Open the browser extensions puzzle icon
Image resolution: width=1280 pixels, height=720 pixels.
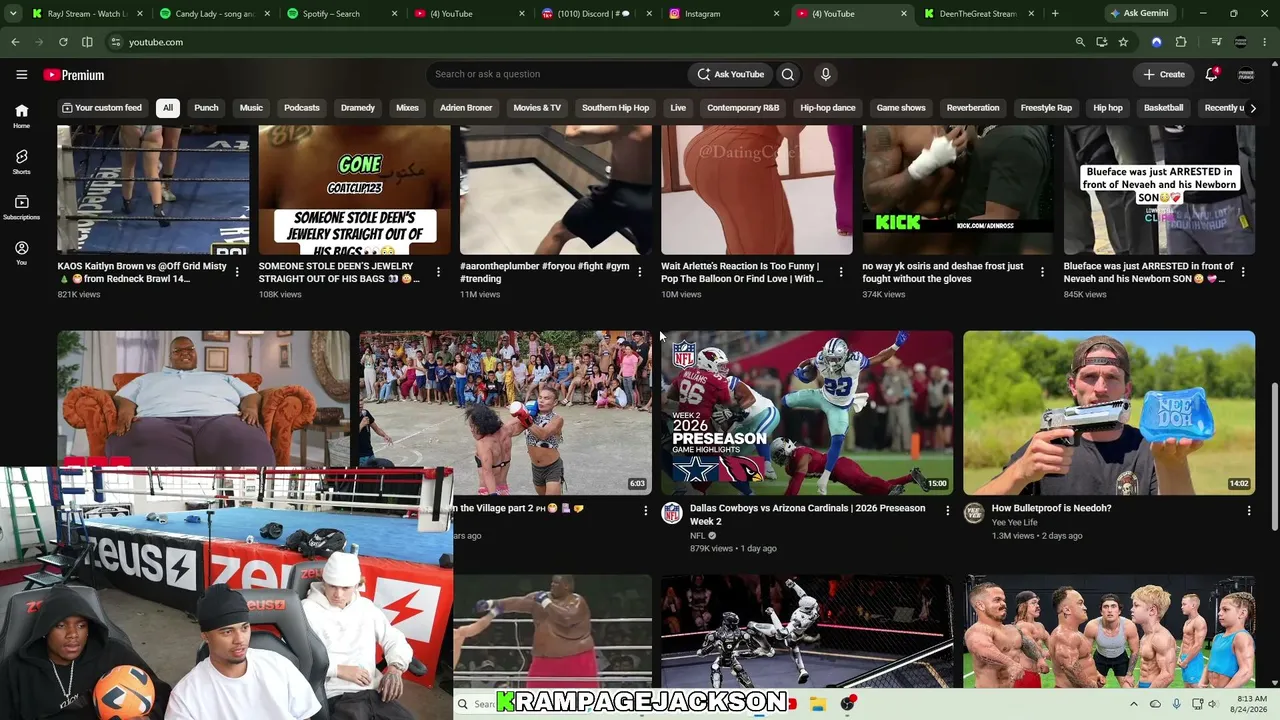[1181, 42]
